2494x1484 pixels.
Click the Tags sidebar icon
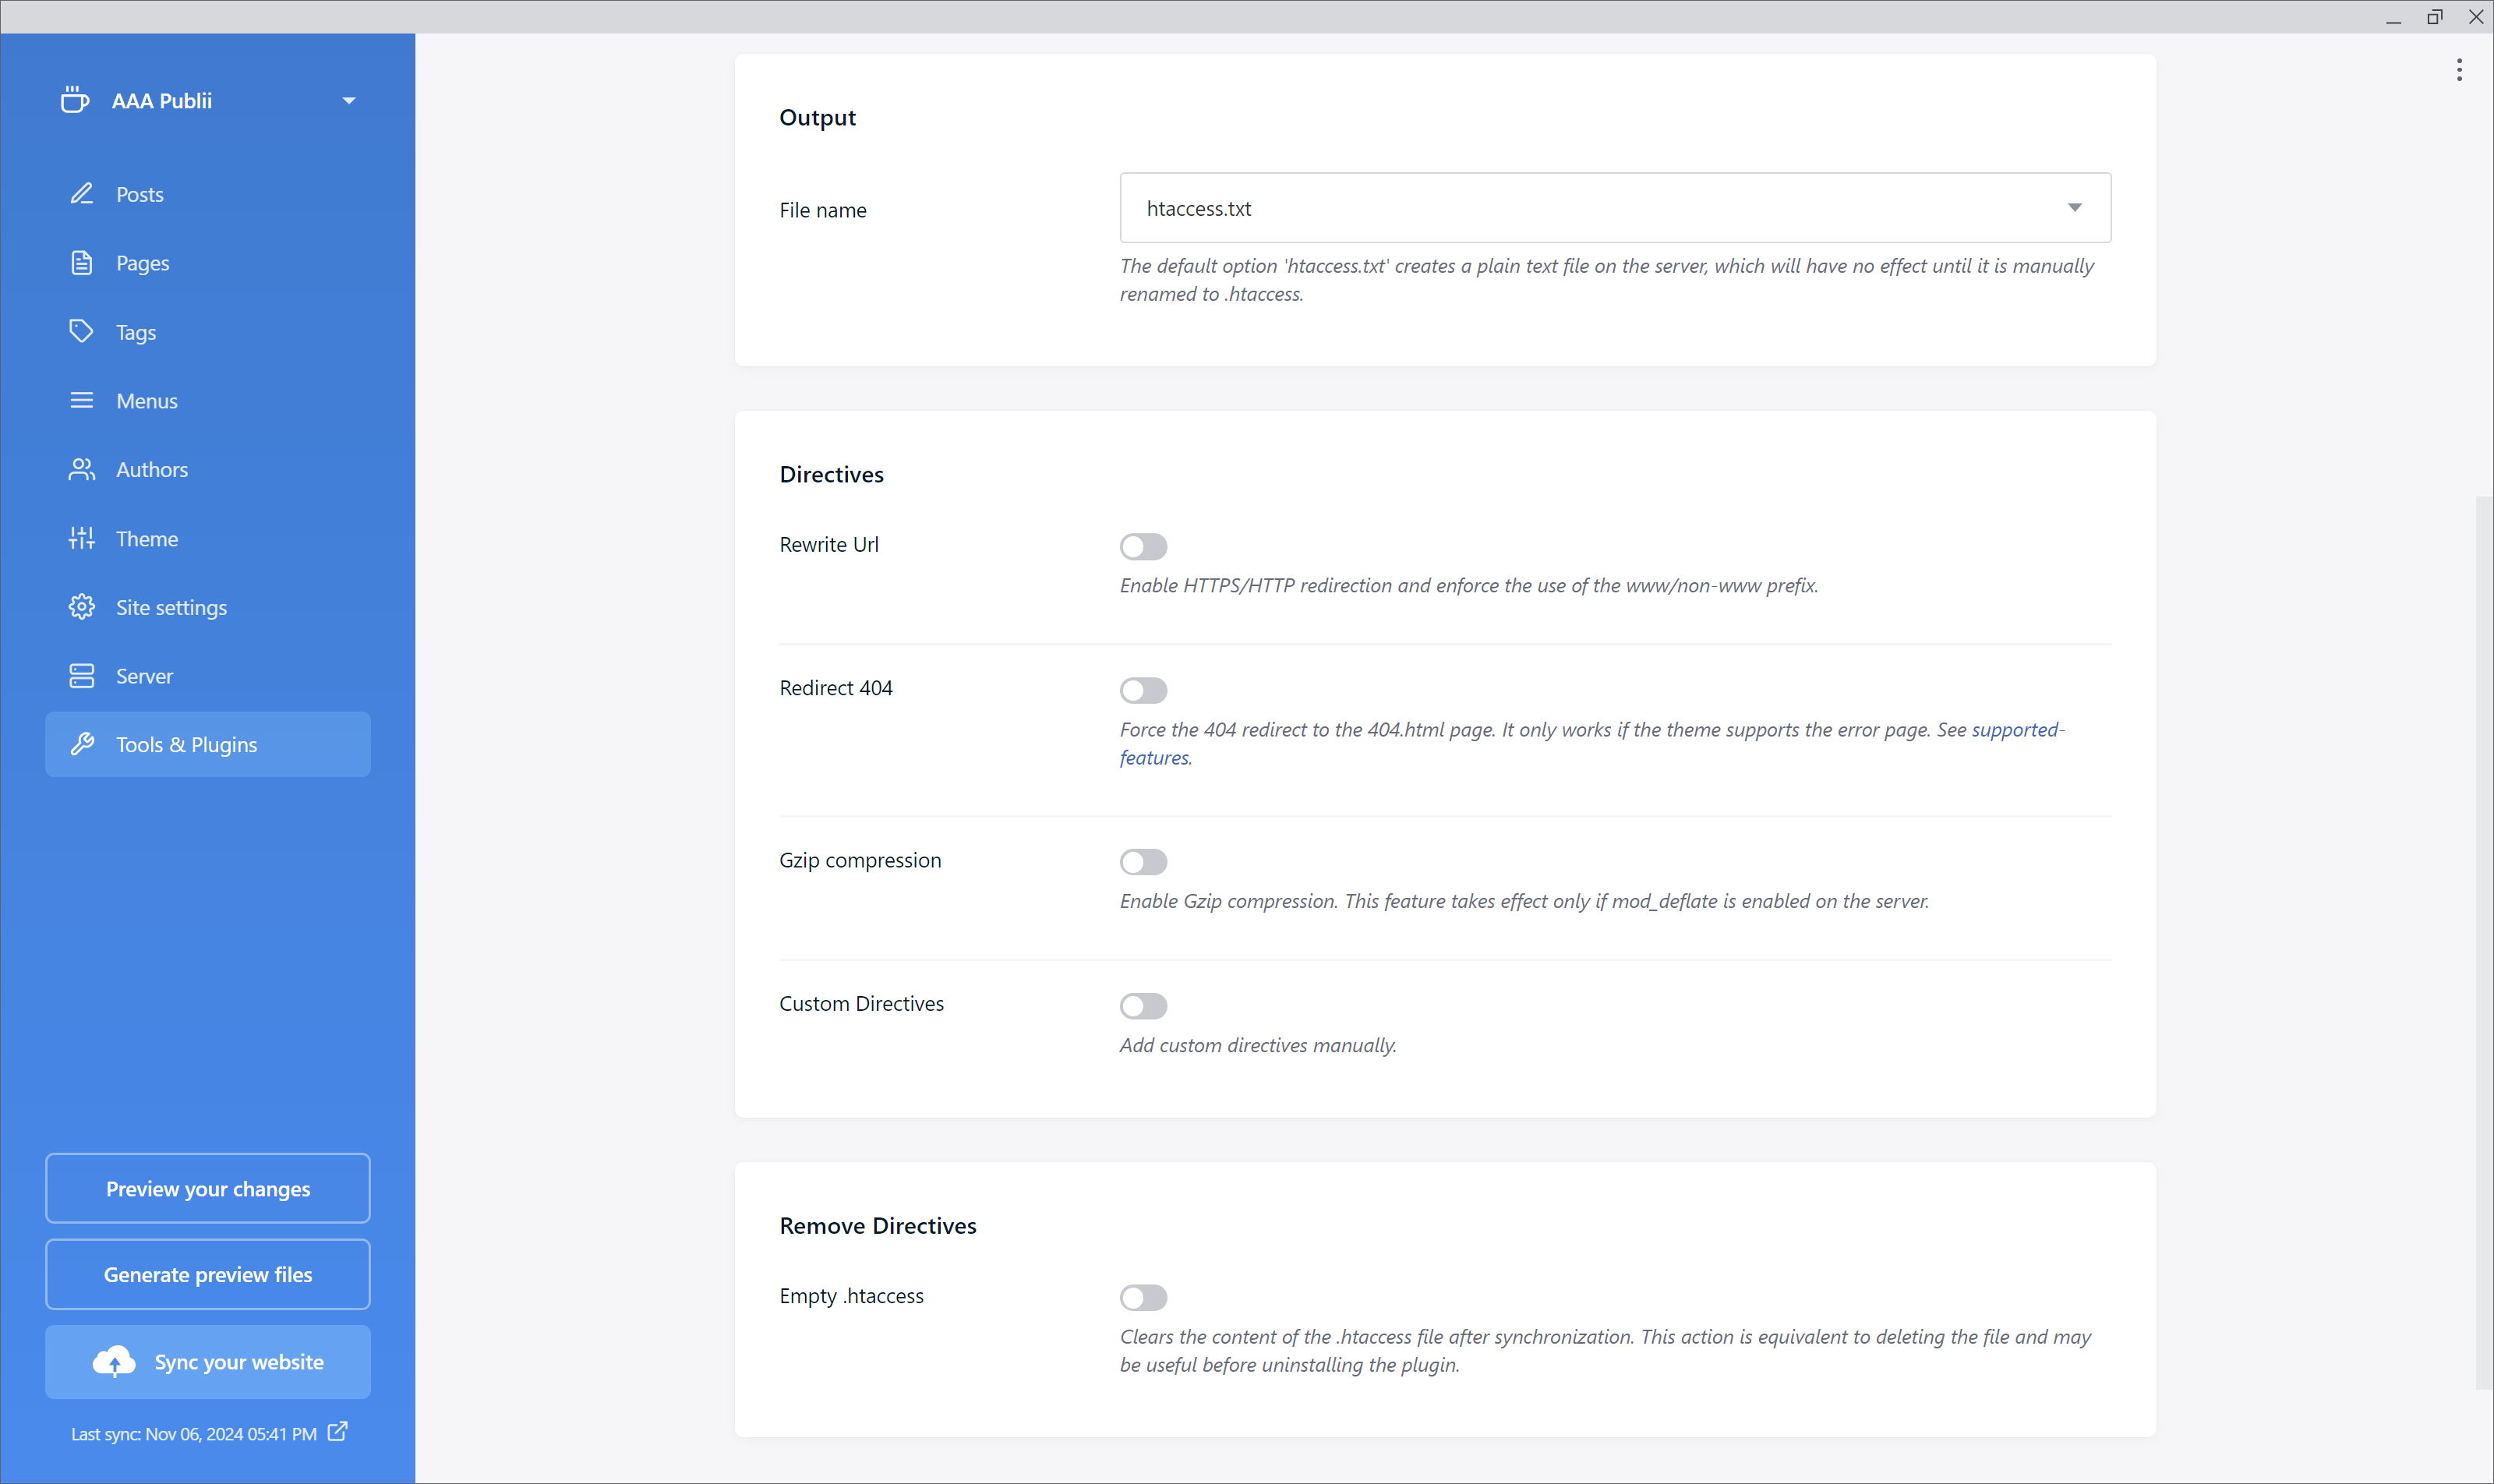[x=136, y=330]
